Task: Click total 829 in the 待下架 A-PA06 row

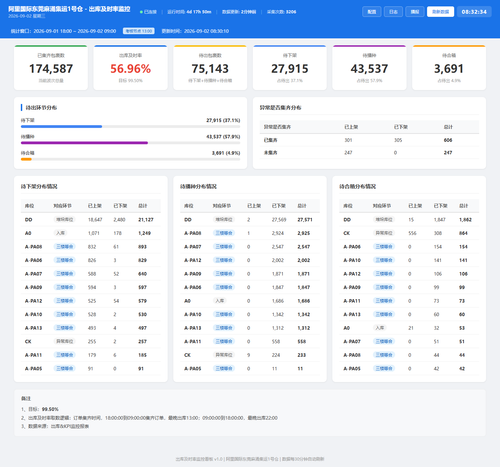Action: click(x=142, y=260)
